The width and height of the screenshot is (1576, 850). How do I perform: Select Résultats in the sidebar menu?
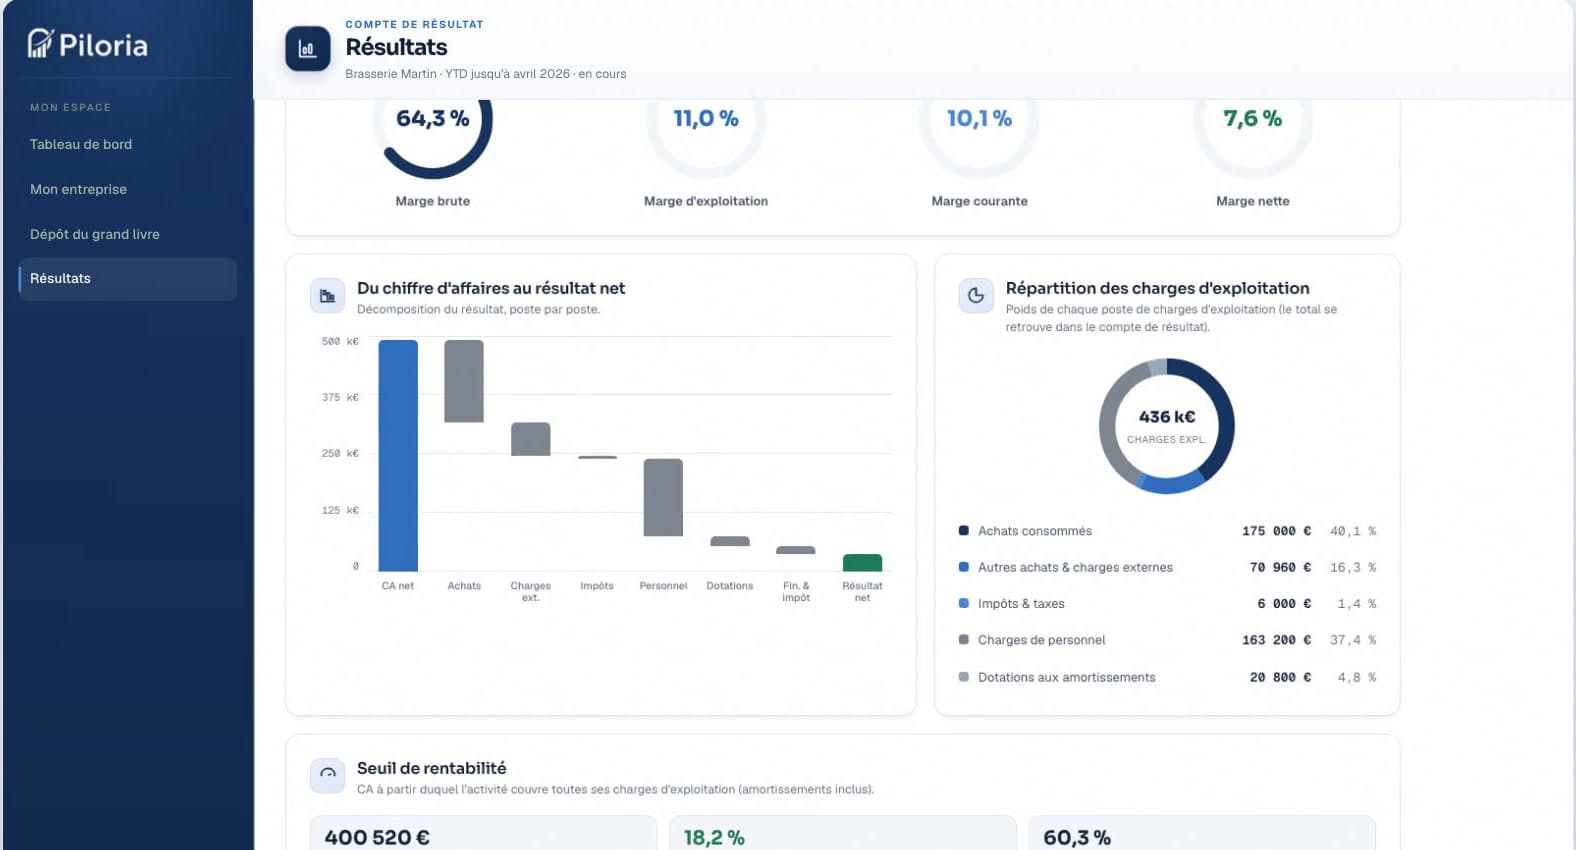(128, 279)
